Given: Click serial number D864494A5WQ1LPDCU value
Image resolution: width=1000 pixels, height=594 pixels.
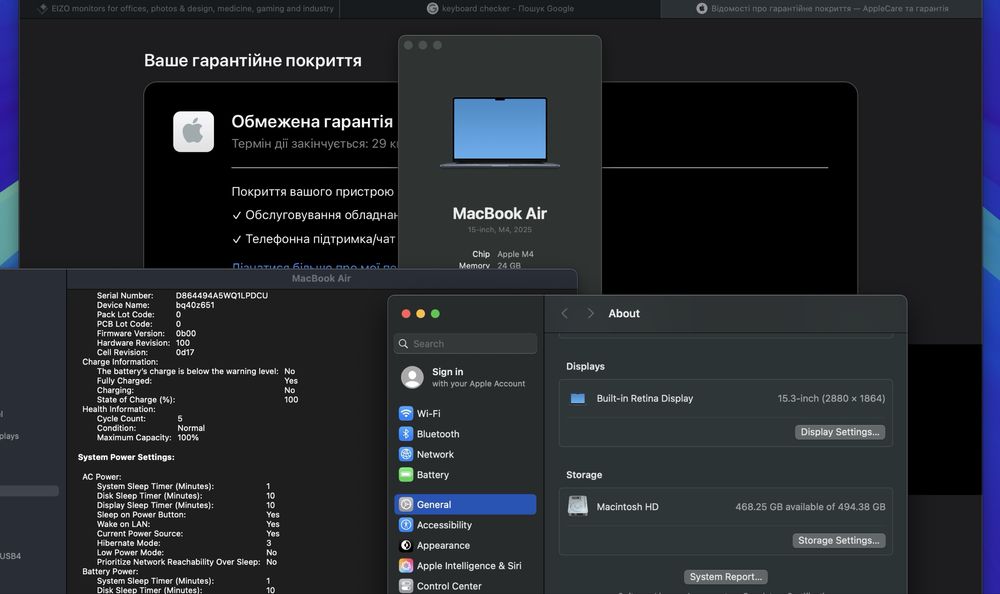Looking at the screenshot, I should (222, 295).
